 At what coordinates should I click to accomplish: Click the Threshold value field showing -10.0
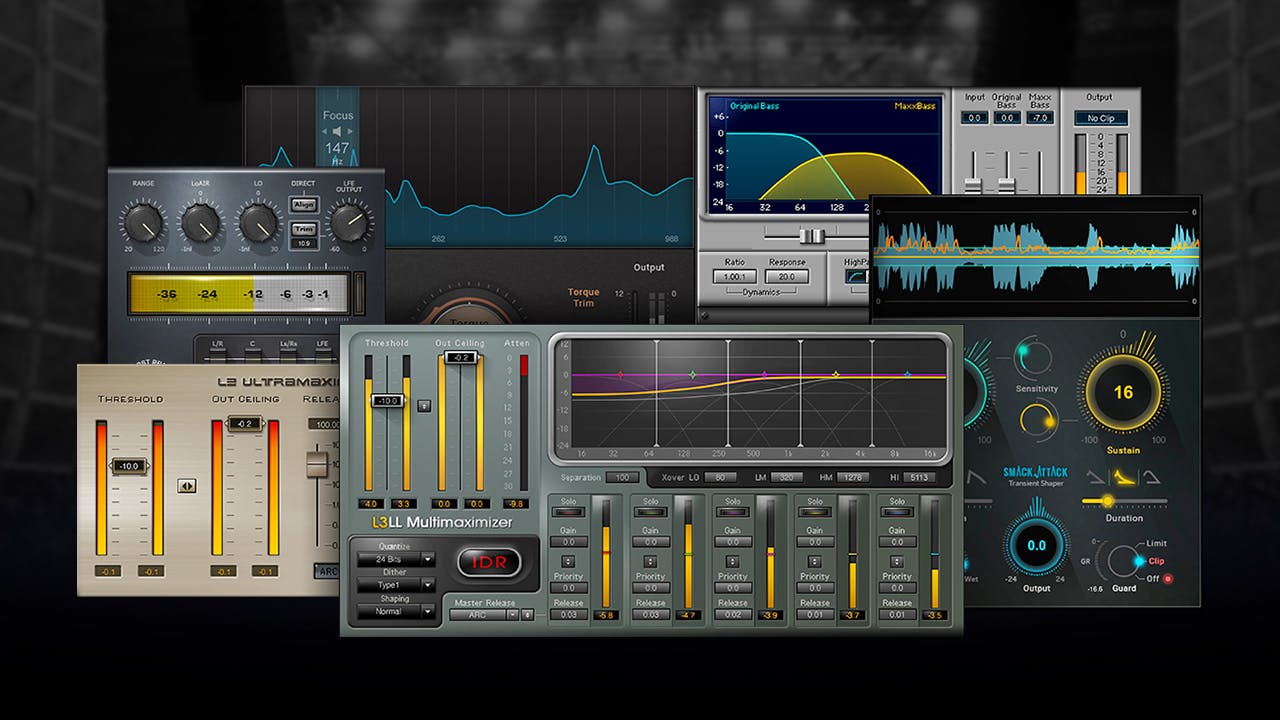(x=388, y=399)
